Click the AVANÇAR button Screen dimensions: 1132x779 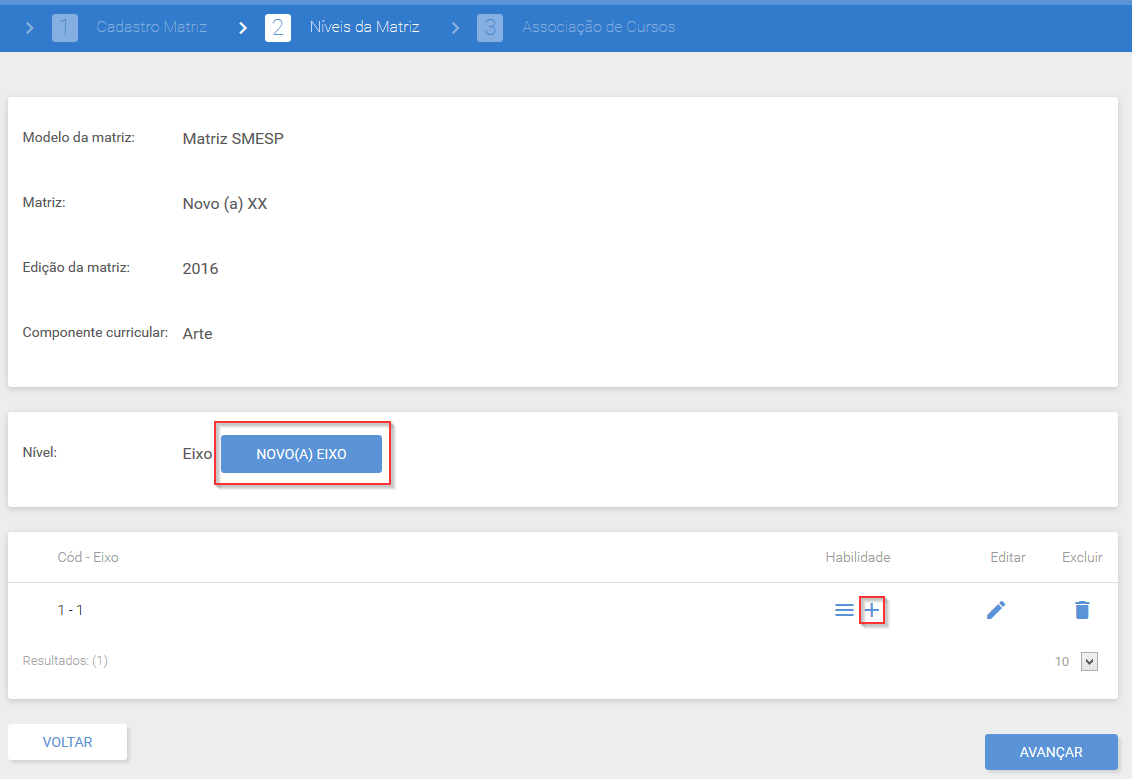[x=1051, y=752]
